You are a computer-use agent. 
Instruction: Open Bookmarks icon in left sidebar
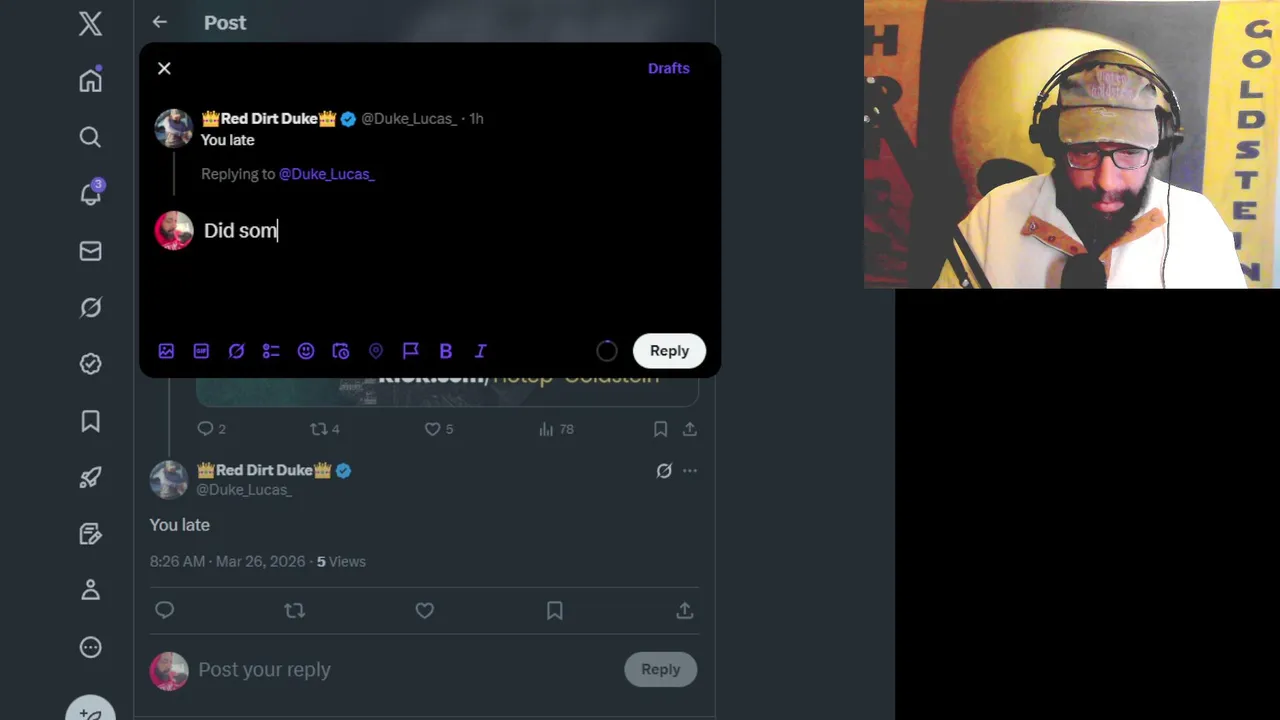(x=90, y=421)
